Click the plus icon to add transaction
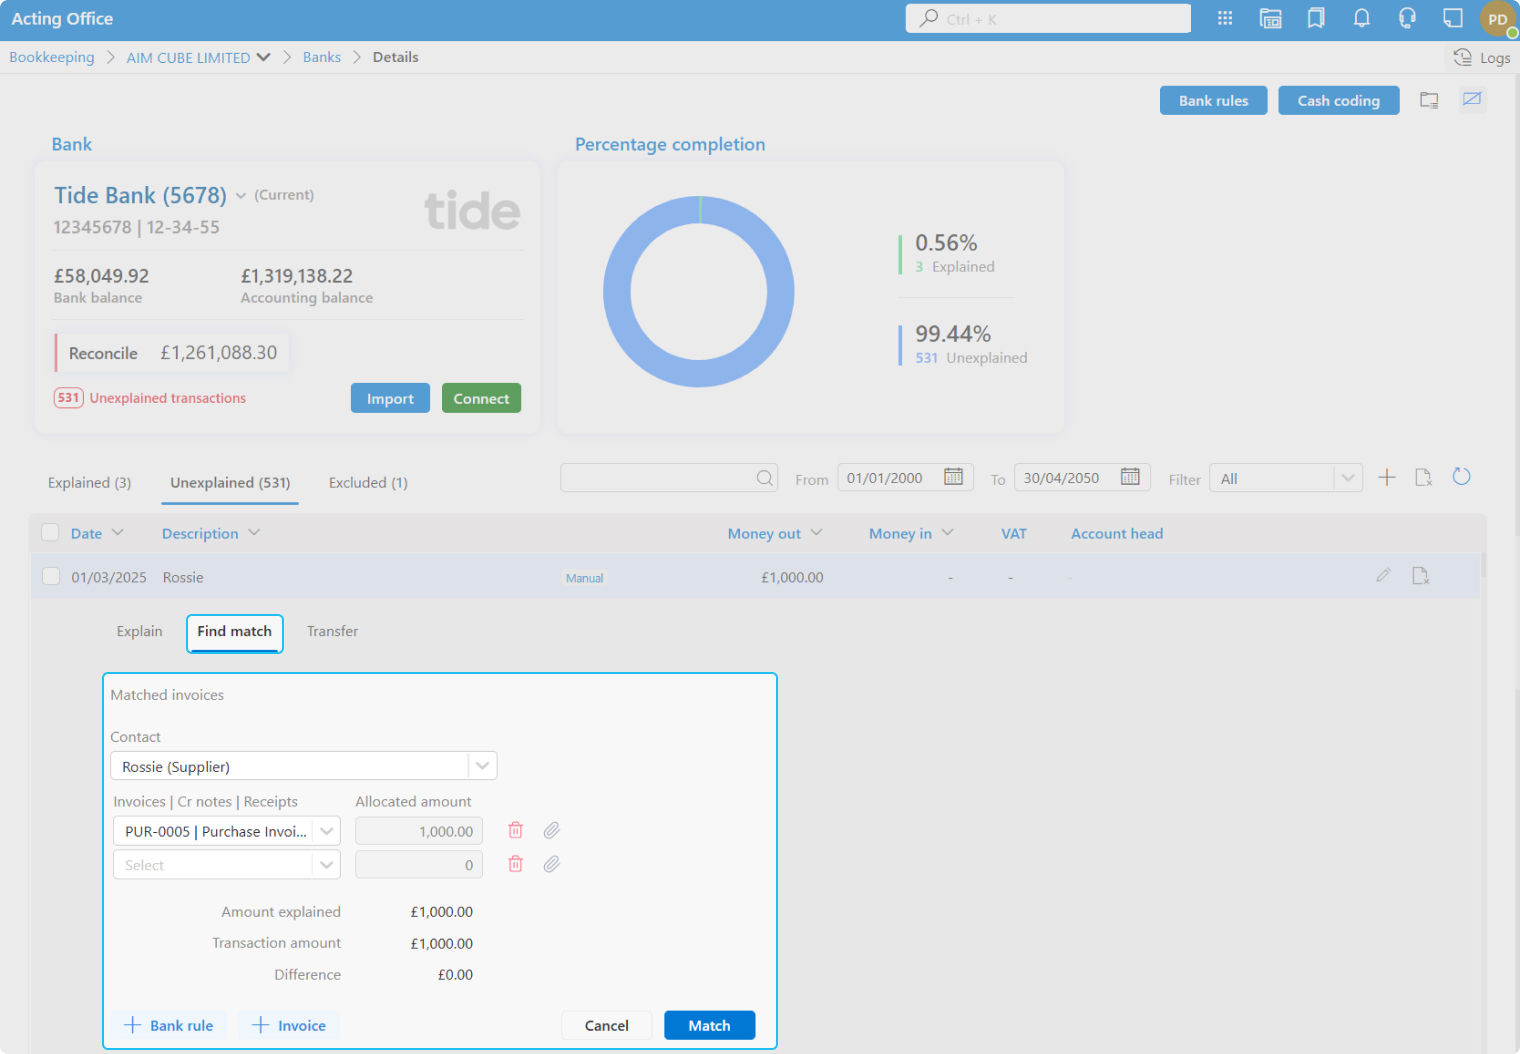1520x1054 pixels. click(x=1386, y=477)
